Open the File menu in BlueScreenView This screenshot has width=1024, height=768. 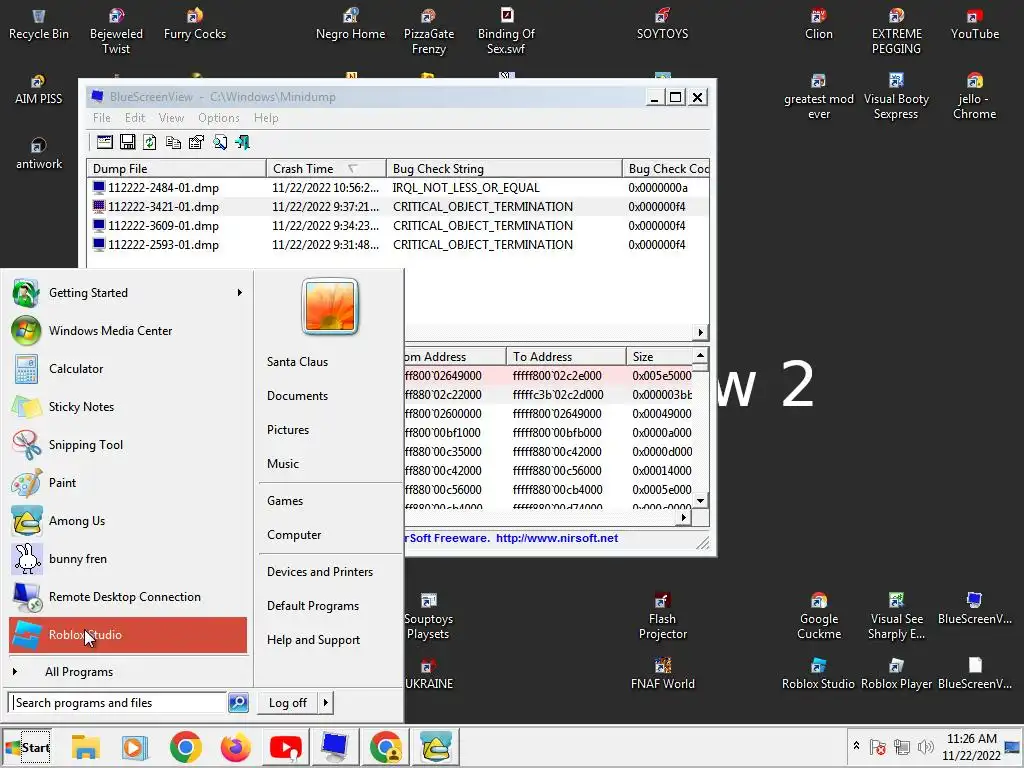pos(101,118)
